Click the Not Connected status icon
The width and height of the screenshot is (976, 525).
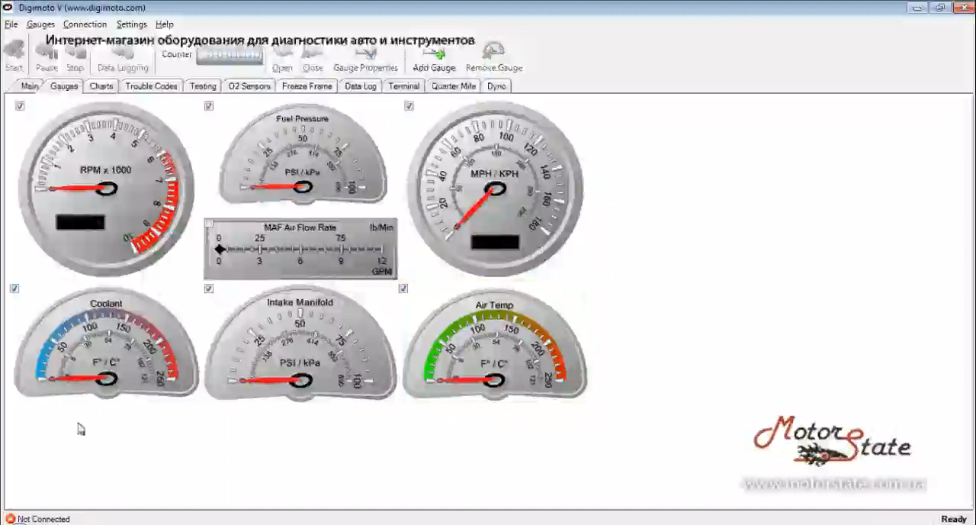(11, 518)
